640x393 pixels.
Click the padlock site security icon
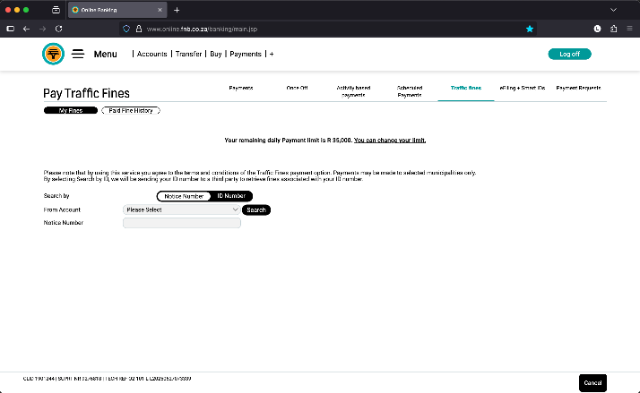tap(139, 29)
